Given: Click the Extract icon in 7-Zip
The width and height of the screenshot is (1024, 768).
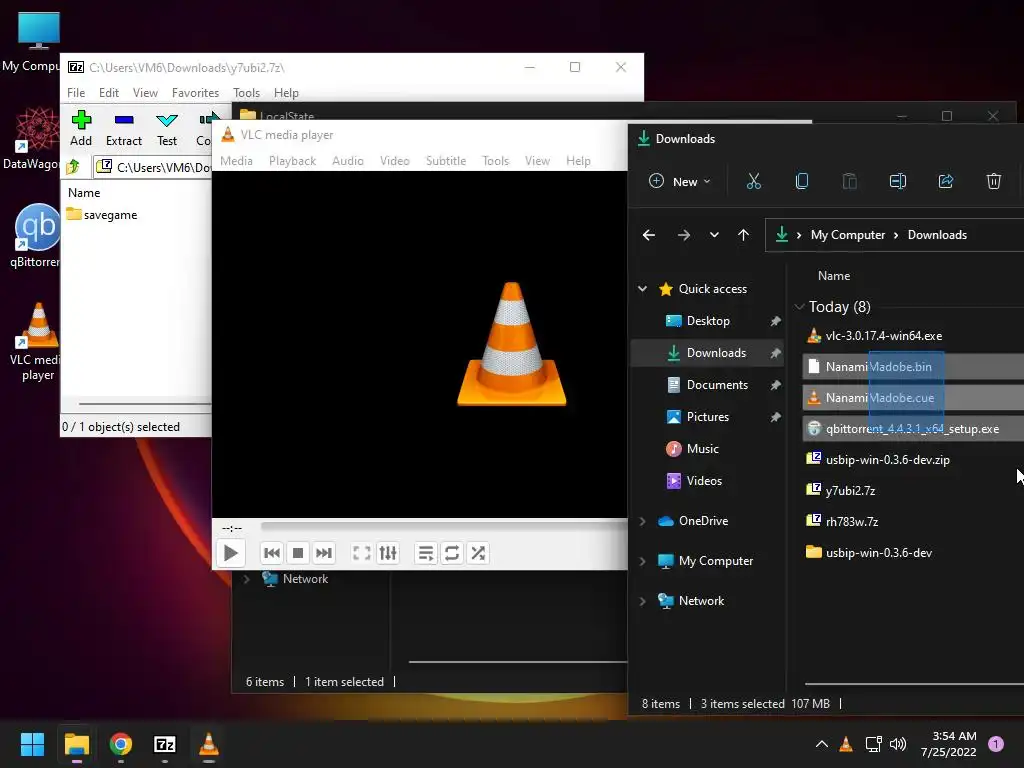Looking at the screenshot, I should [x=123, y=128].
